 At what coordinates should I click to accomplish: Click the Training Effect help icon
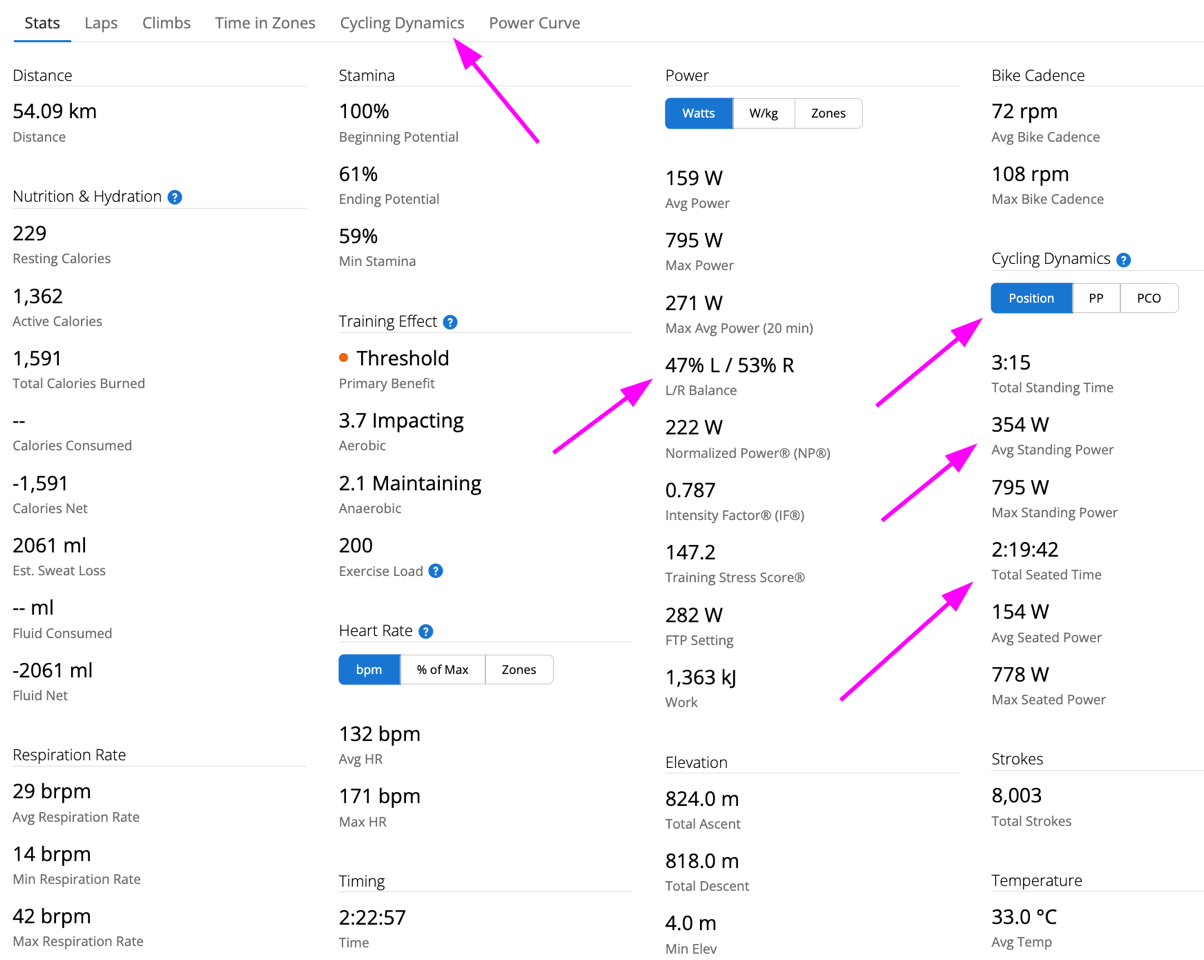(450, 322)
